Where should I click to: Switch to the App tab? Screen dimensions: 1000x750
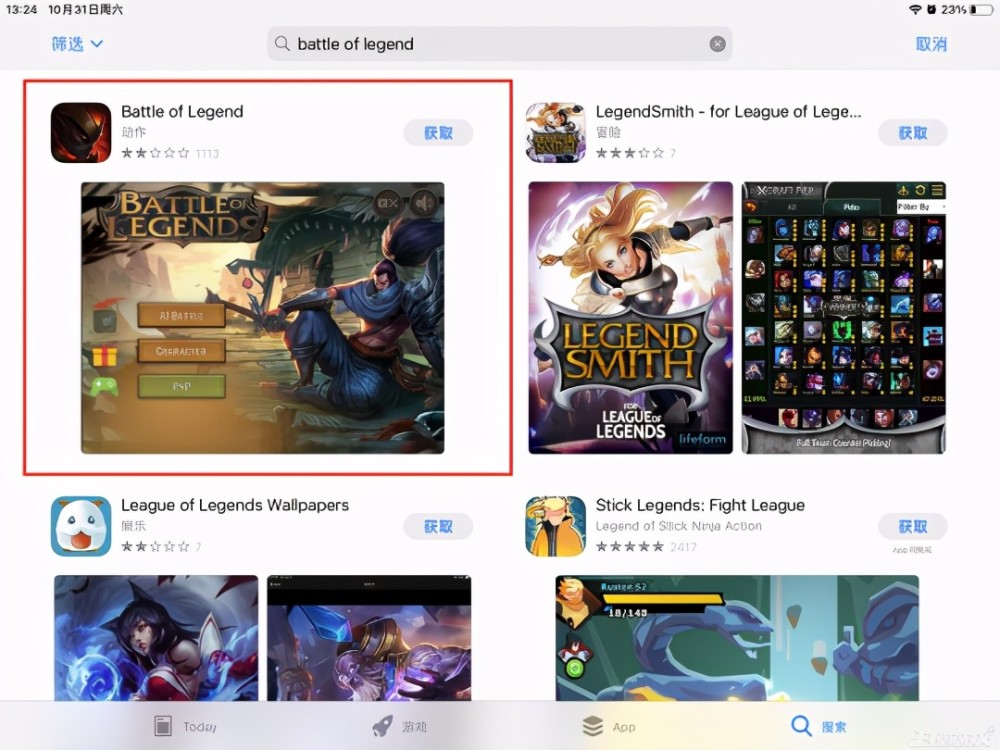[609, 726]
